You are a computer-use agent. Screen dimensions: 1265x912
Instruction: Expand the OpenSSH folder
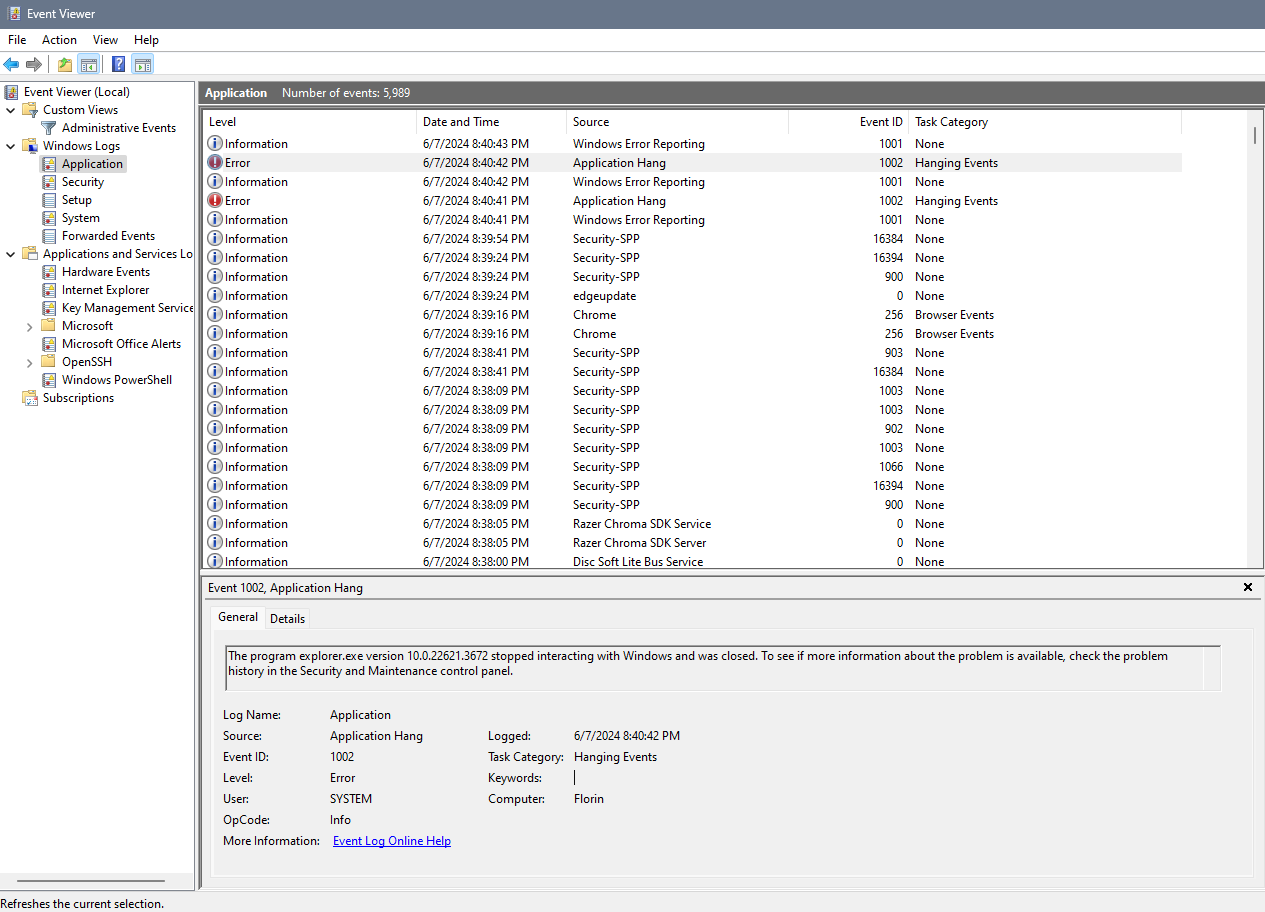pyautogui.click(x=30, y=362)
